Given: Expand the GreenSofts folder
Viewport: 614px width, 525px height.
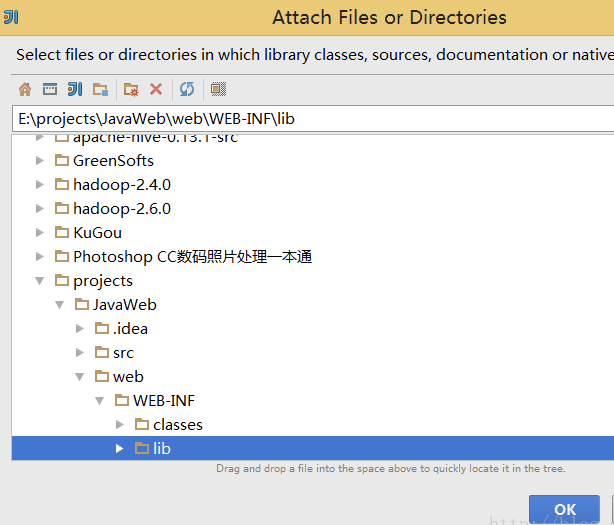Looking at the screenshot, I should coord(40,161).
